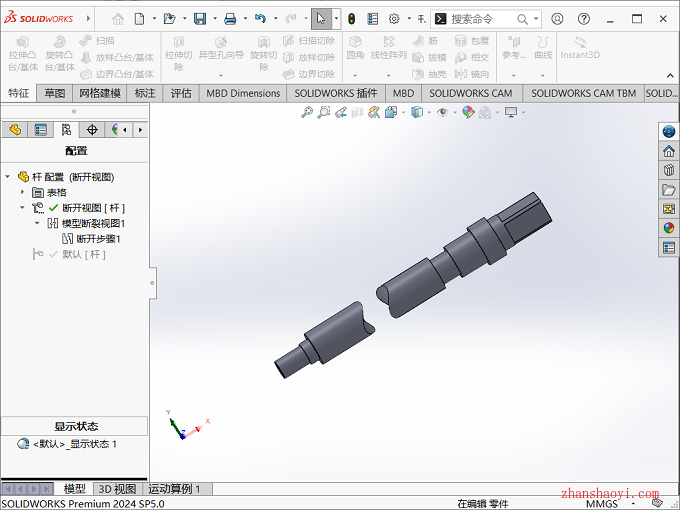Open the Display Style dropdown arrow
Screen dimensions: 680x510
428,113
